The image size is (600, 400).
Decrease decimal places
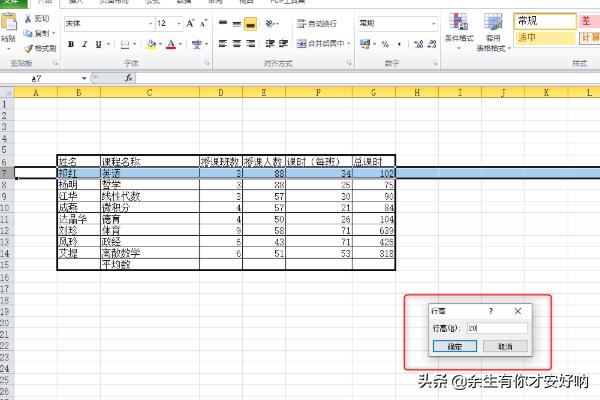(432, 44)
